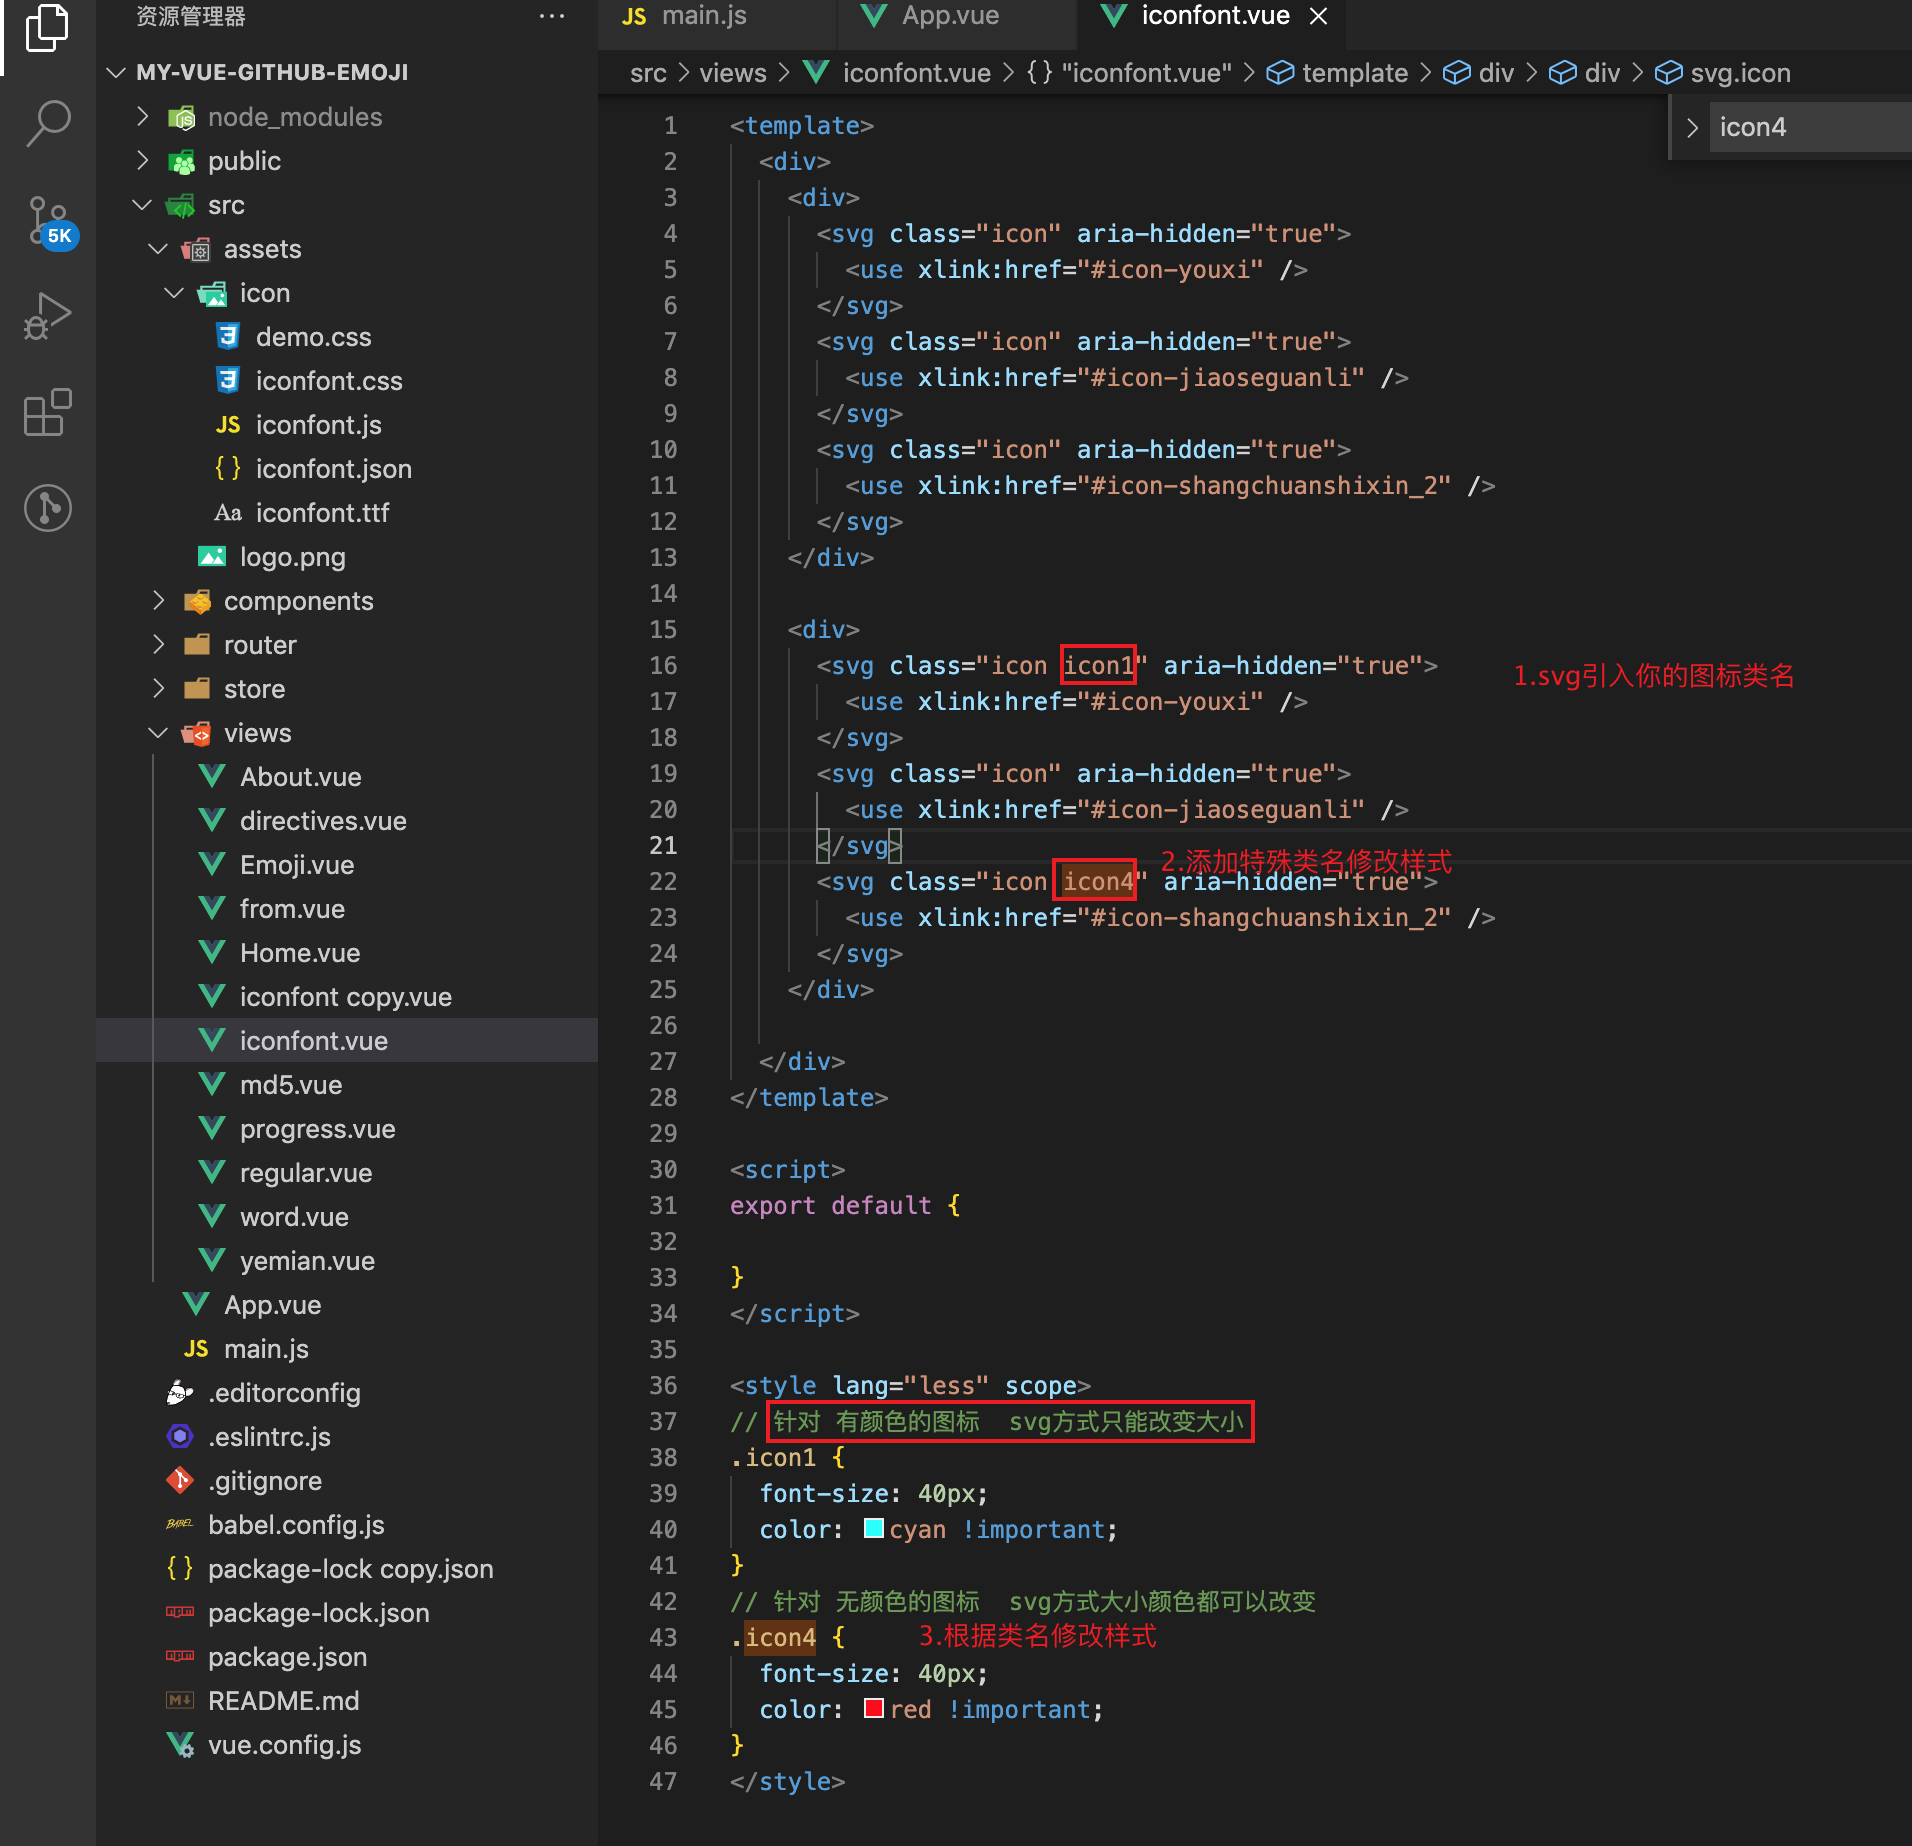Screen dimensions: 1912x1846
Task: Open iconfont copy.vue file
Action: pyautogui.click(x=346, y=997)
